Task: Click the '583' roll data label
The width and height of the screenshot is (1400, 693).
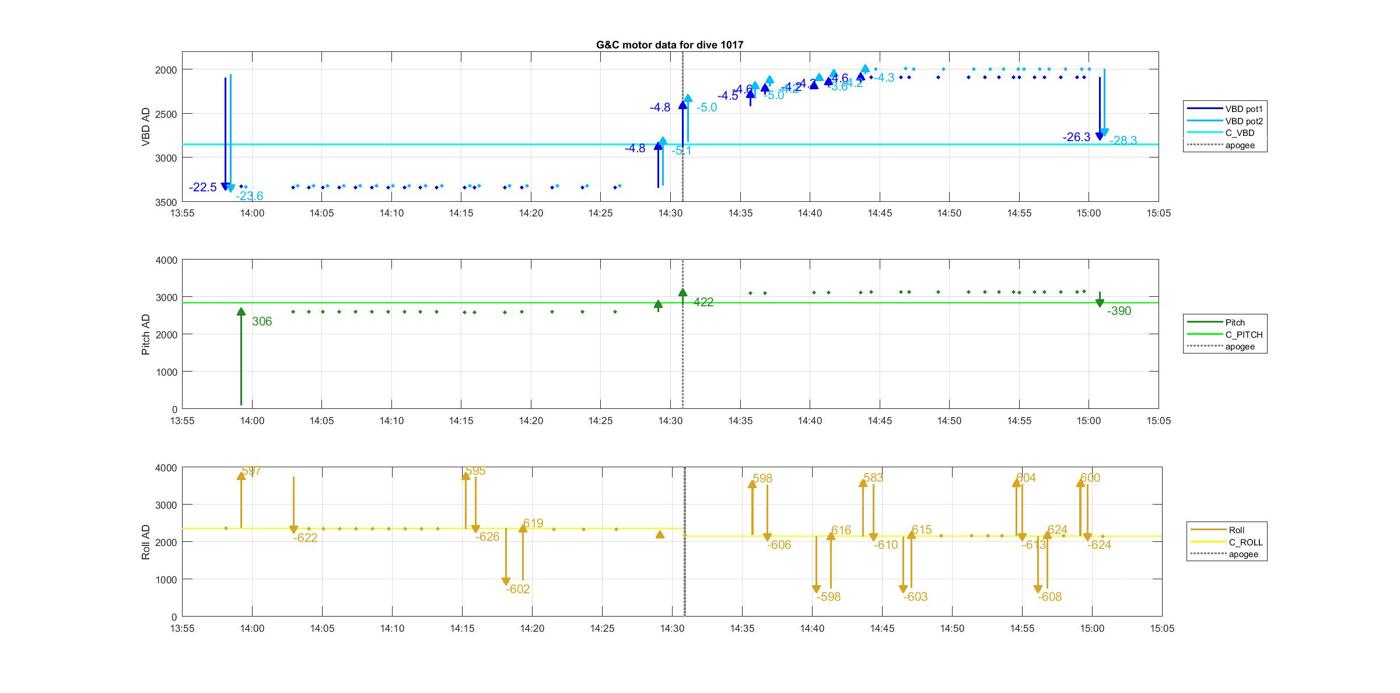Action: 873,479
